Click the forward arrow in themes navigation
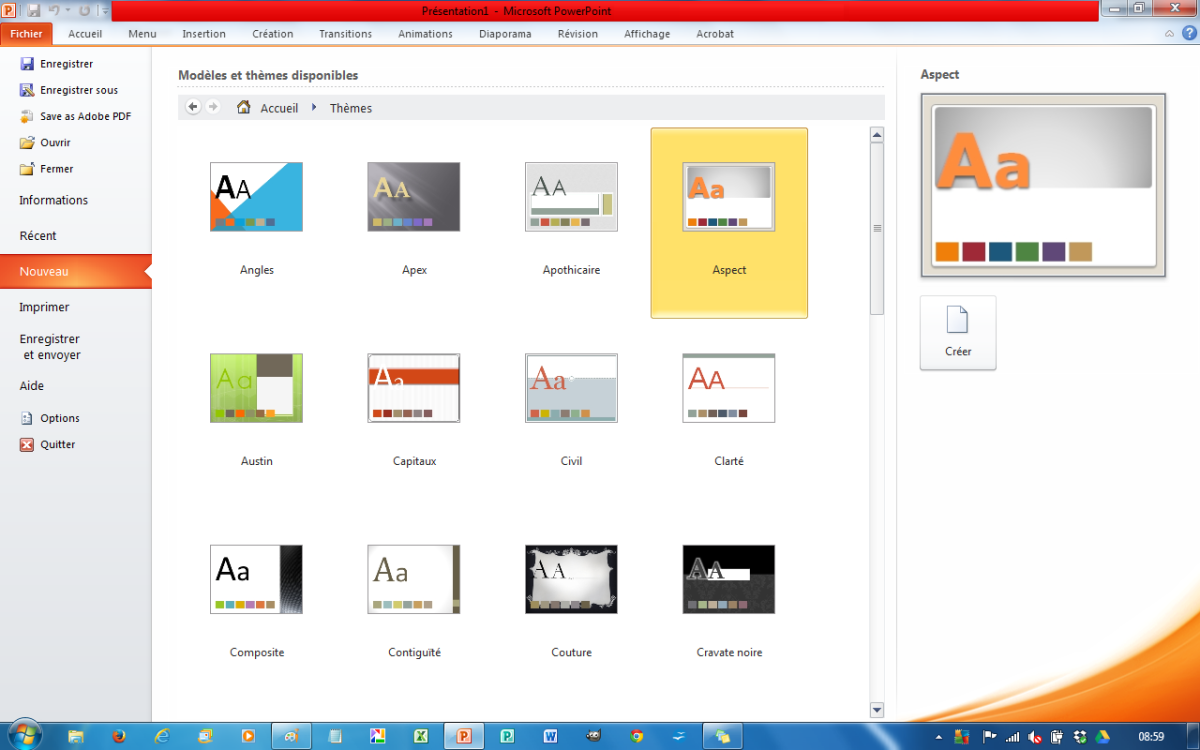This screenshot has height=750, width=1200. 213,107
